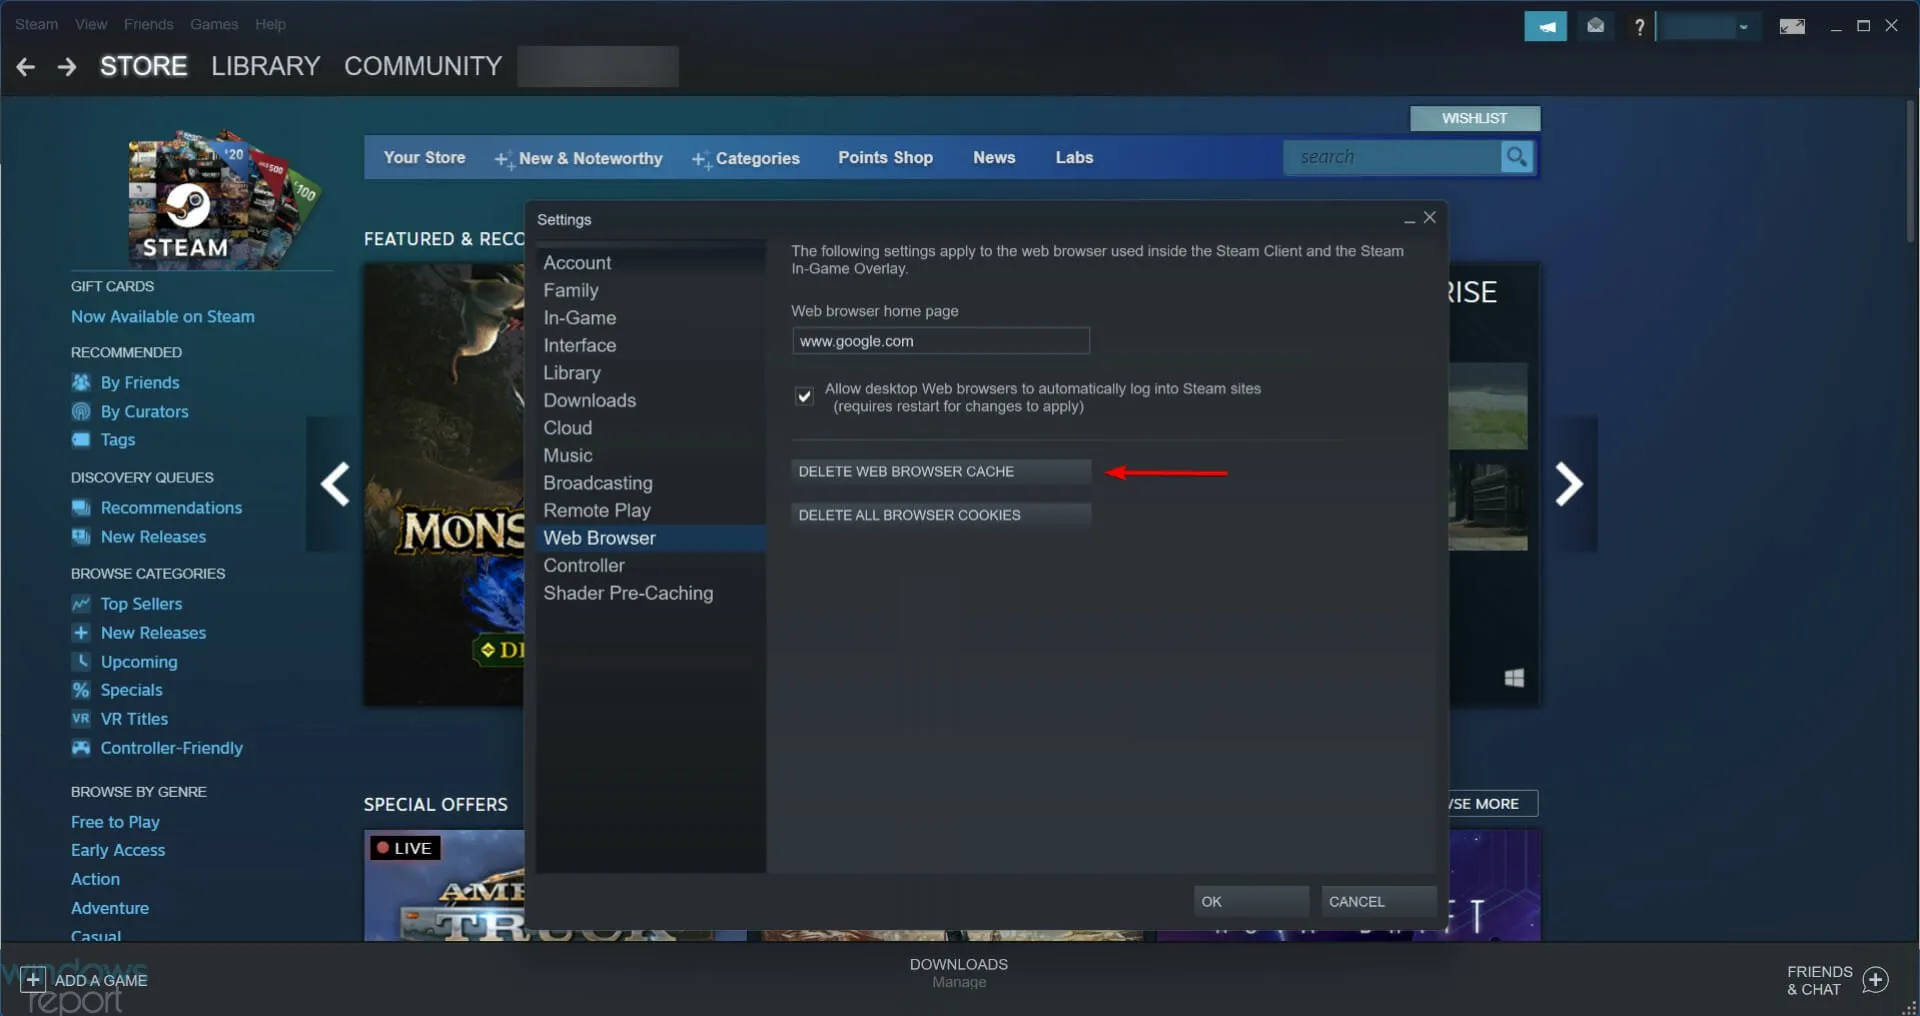Open the Library tab

point(265,66)
